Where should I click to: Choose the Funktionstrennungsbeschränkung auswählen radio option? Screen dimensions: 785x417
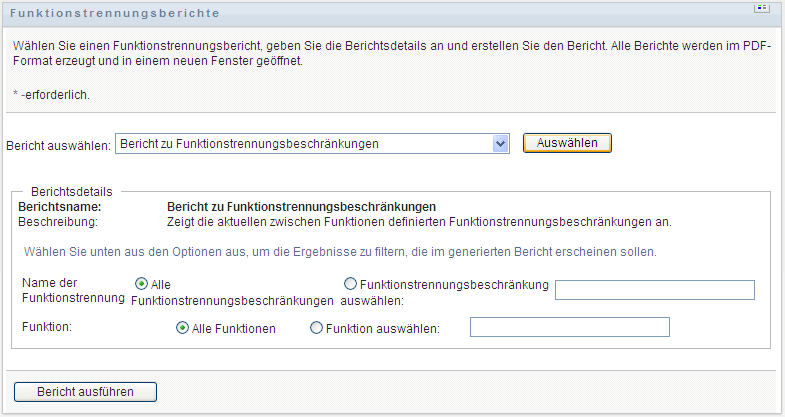point(350,284)
